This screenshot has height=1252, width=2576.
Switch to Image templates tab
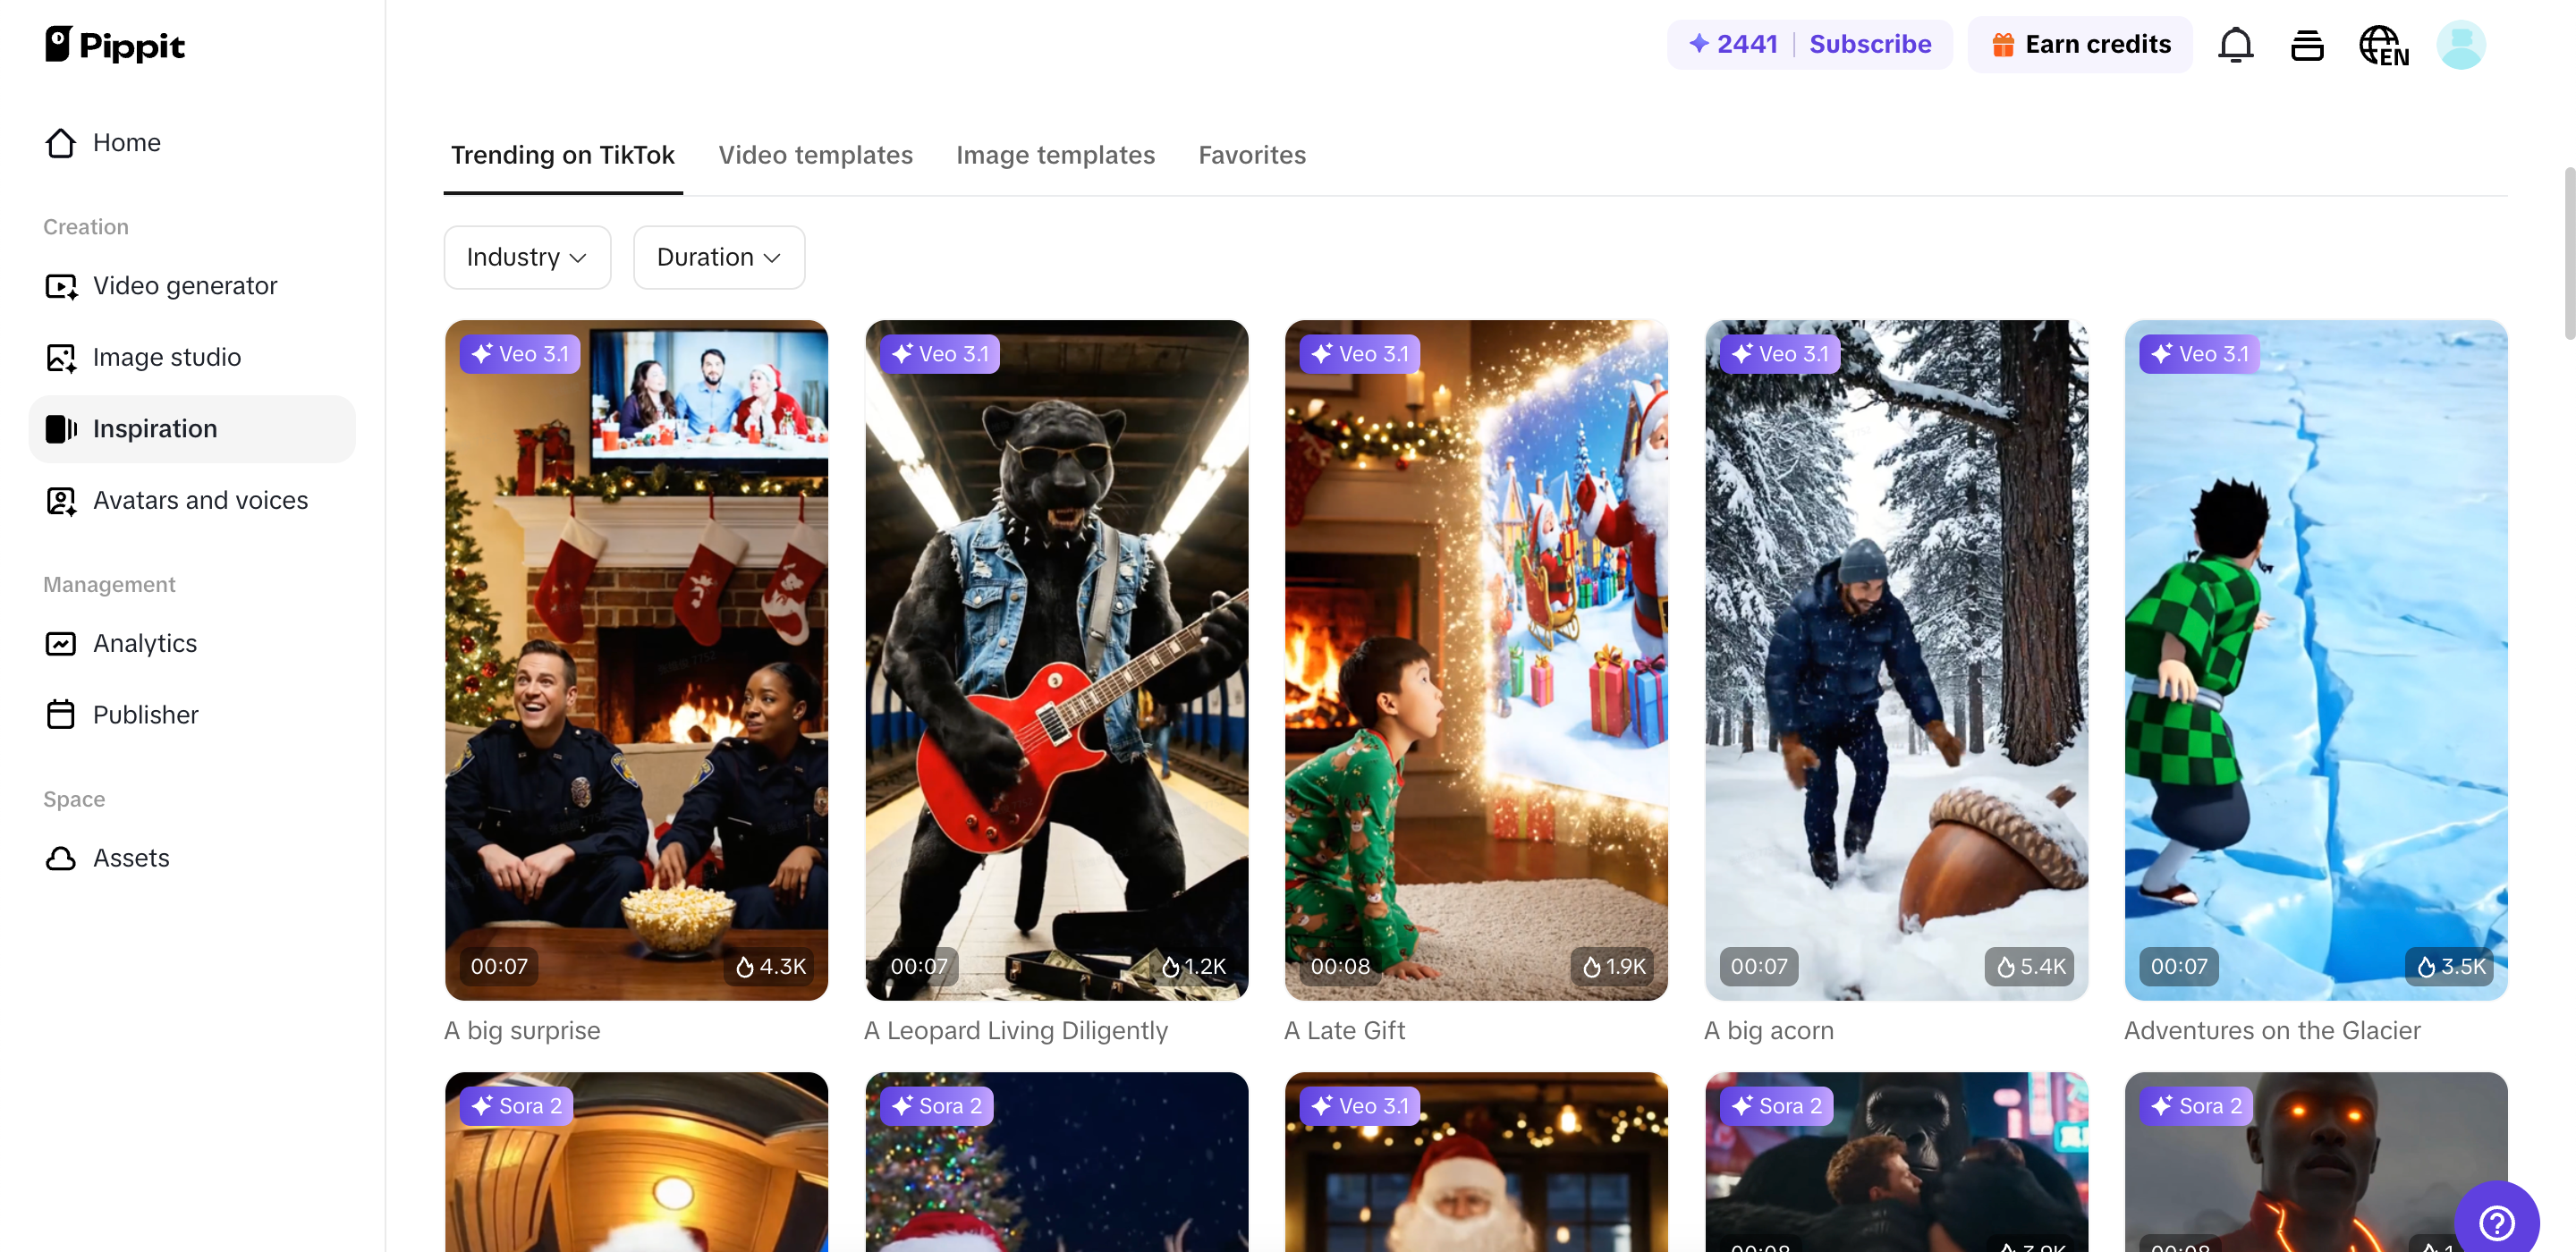pos(1055,155)
